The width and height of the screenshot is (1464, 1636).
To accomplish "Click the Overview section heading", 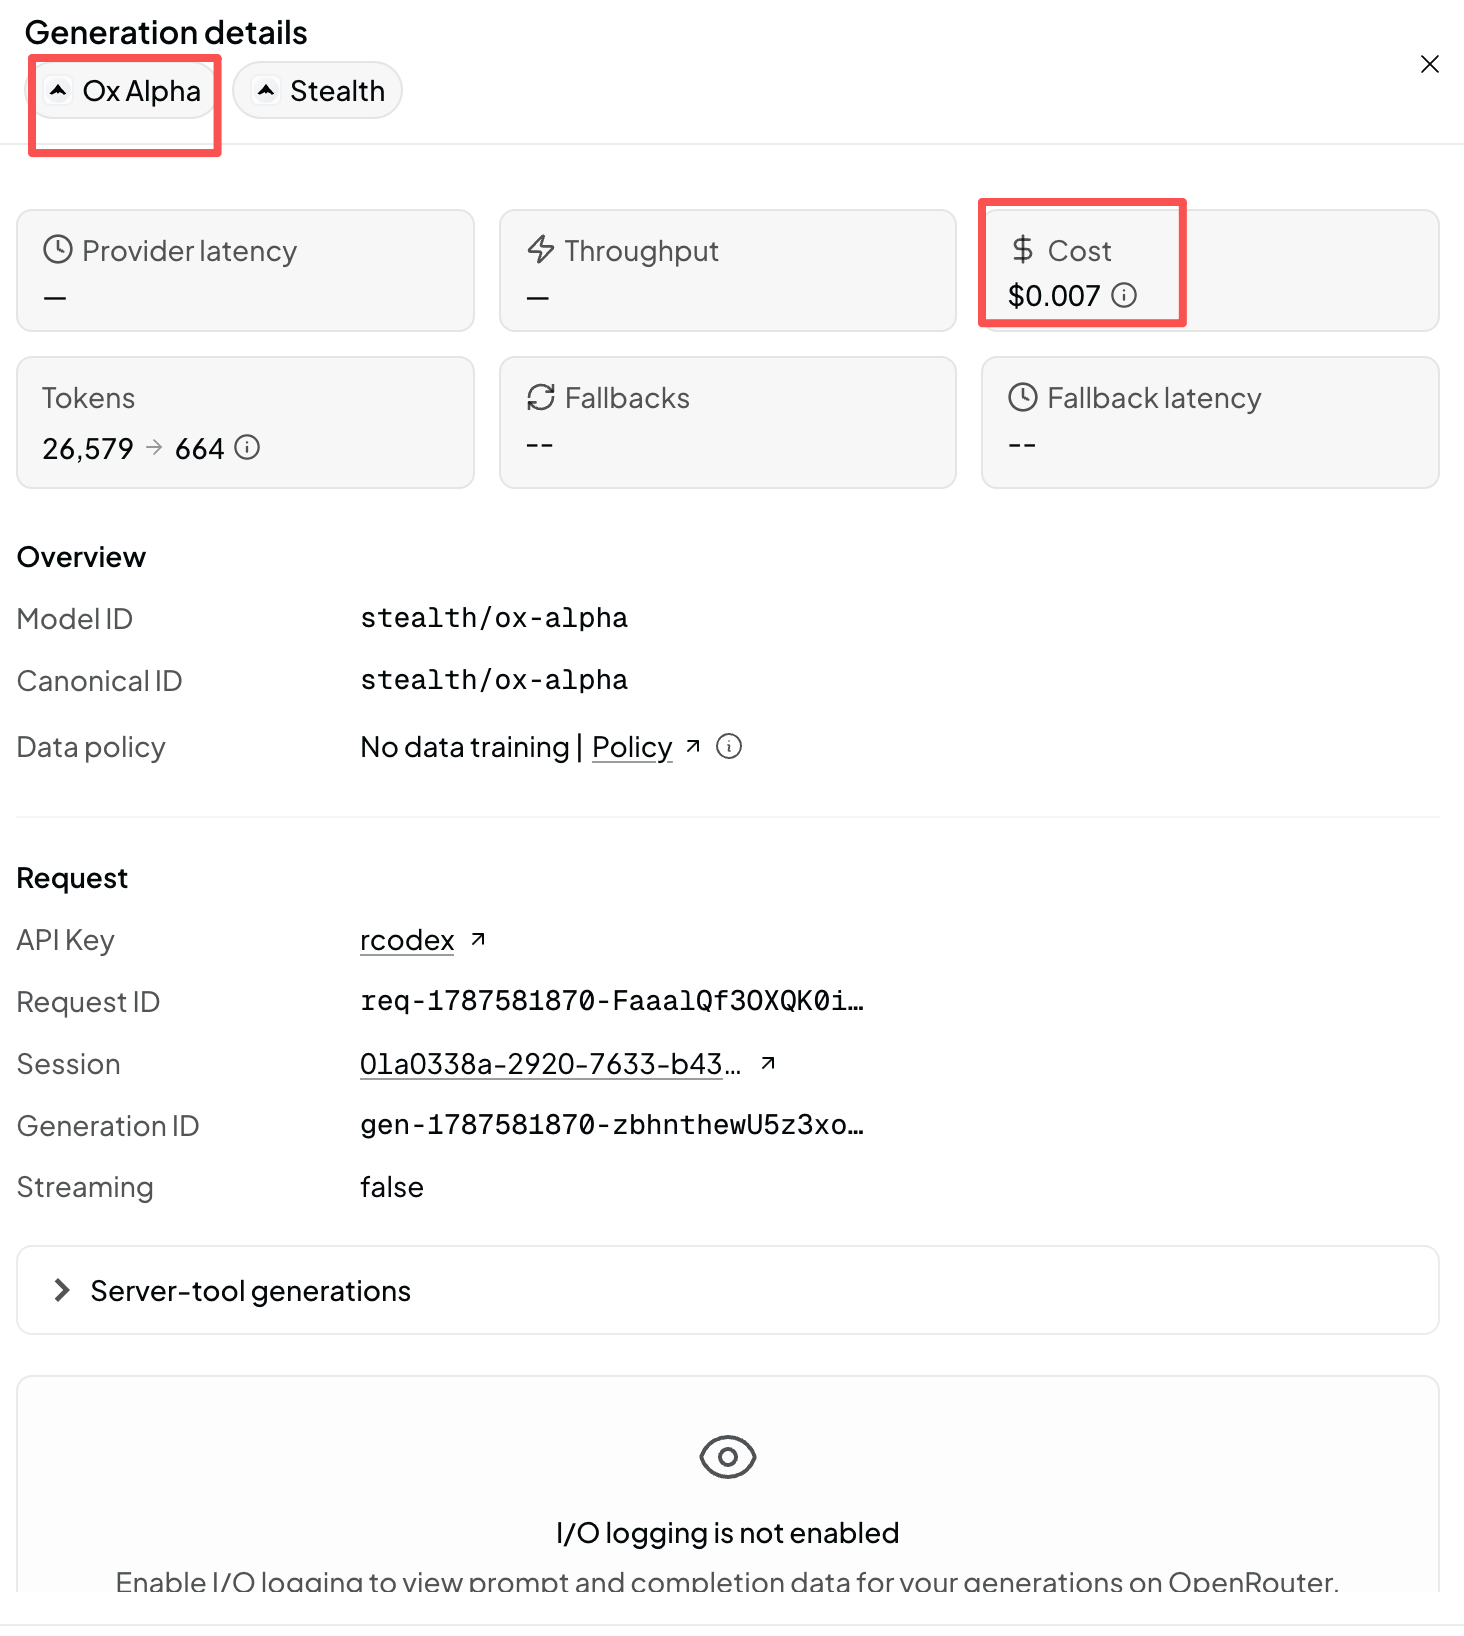I will pos(82,557).
